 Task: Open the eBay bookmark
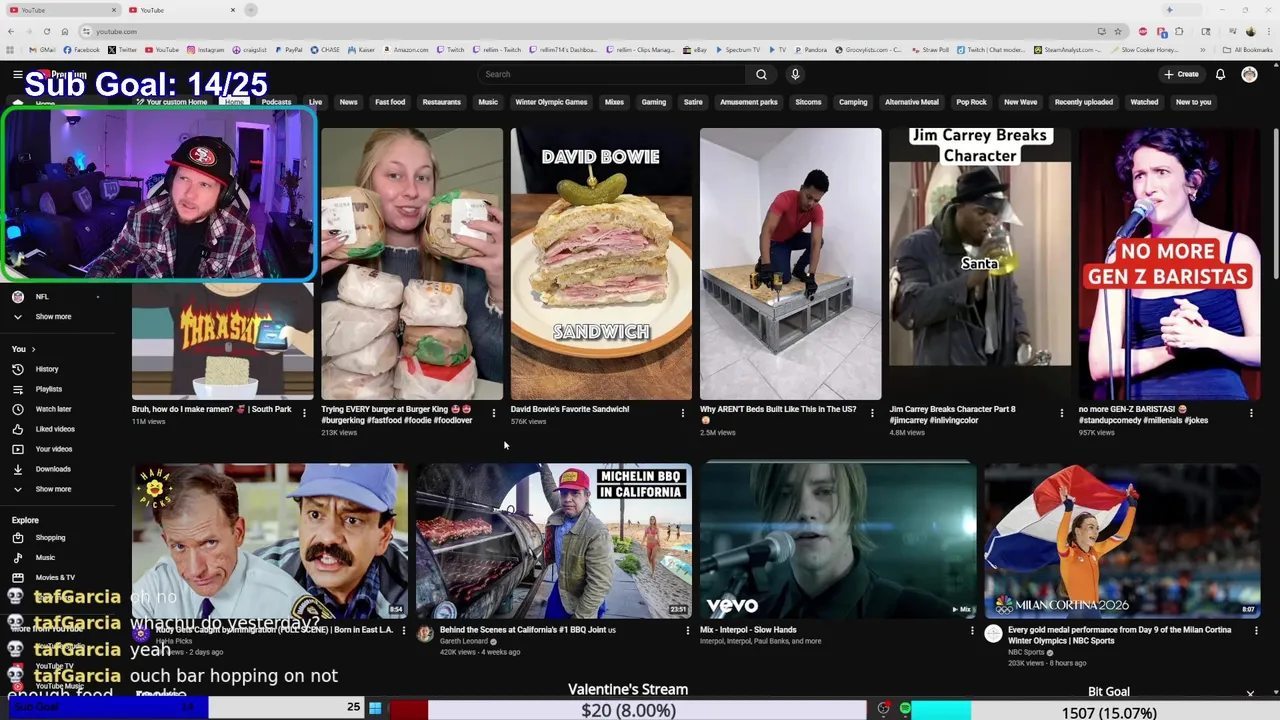(x=695, y=49)
